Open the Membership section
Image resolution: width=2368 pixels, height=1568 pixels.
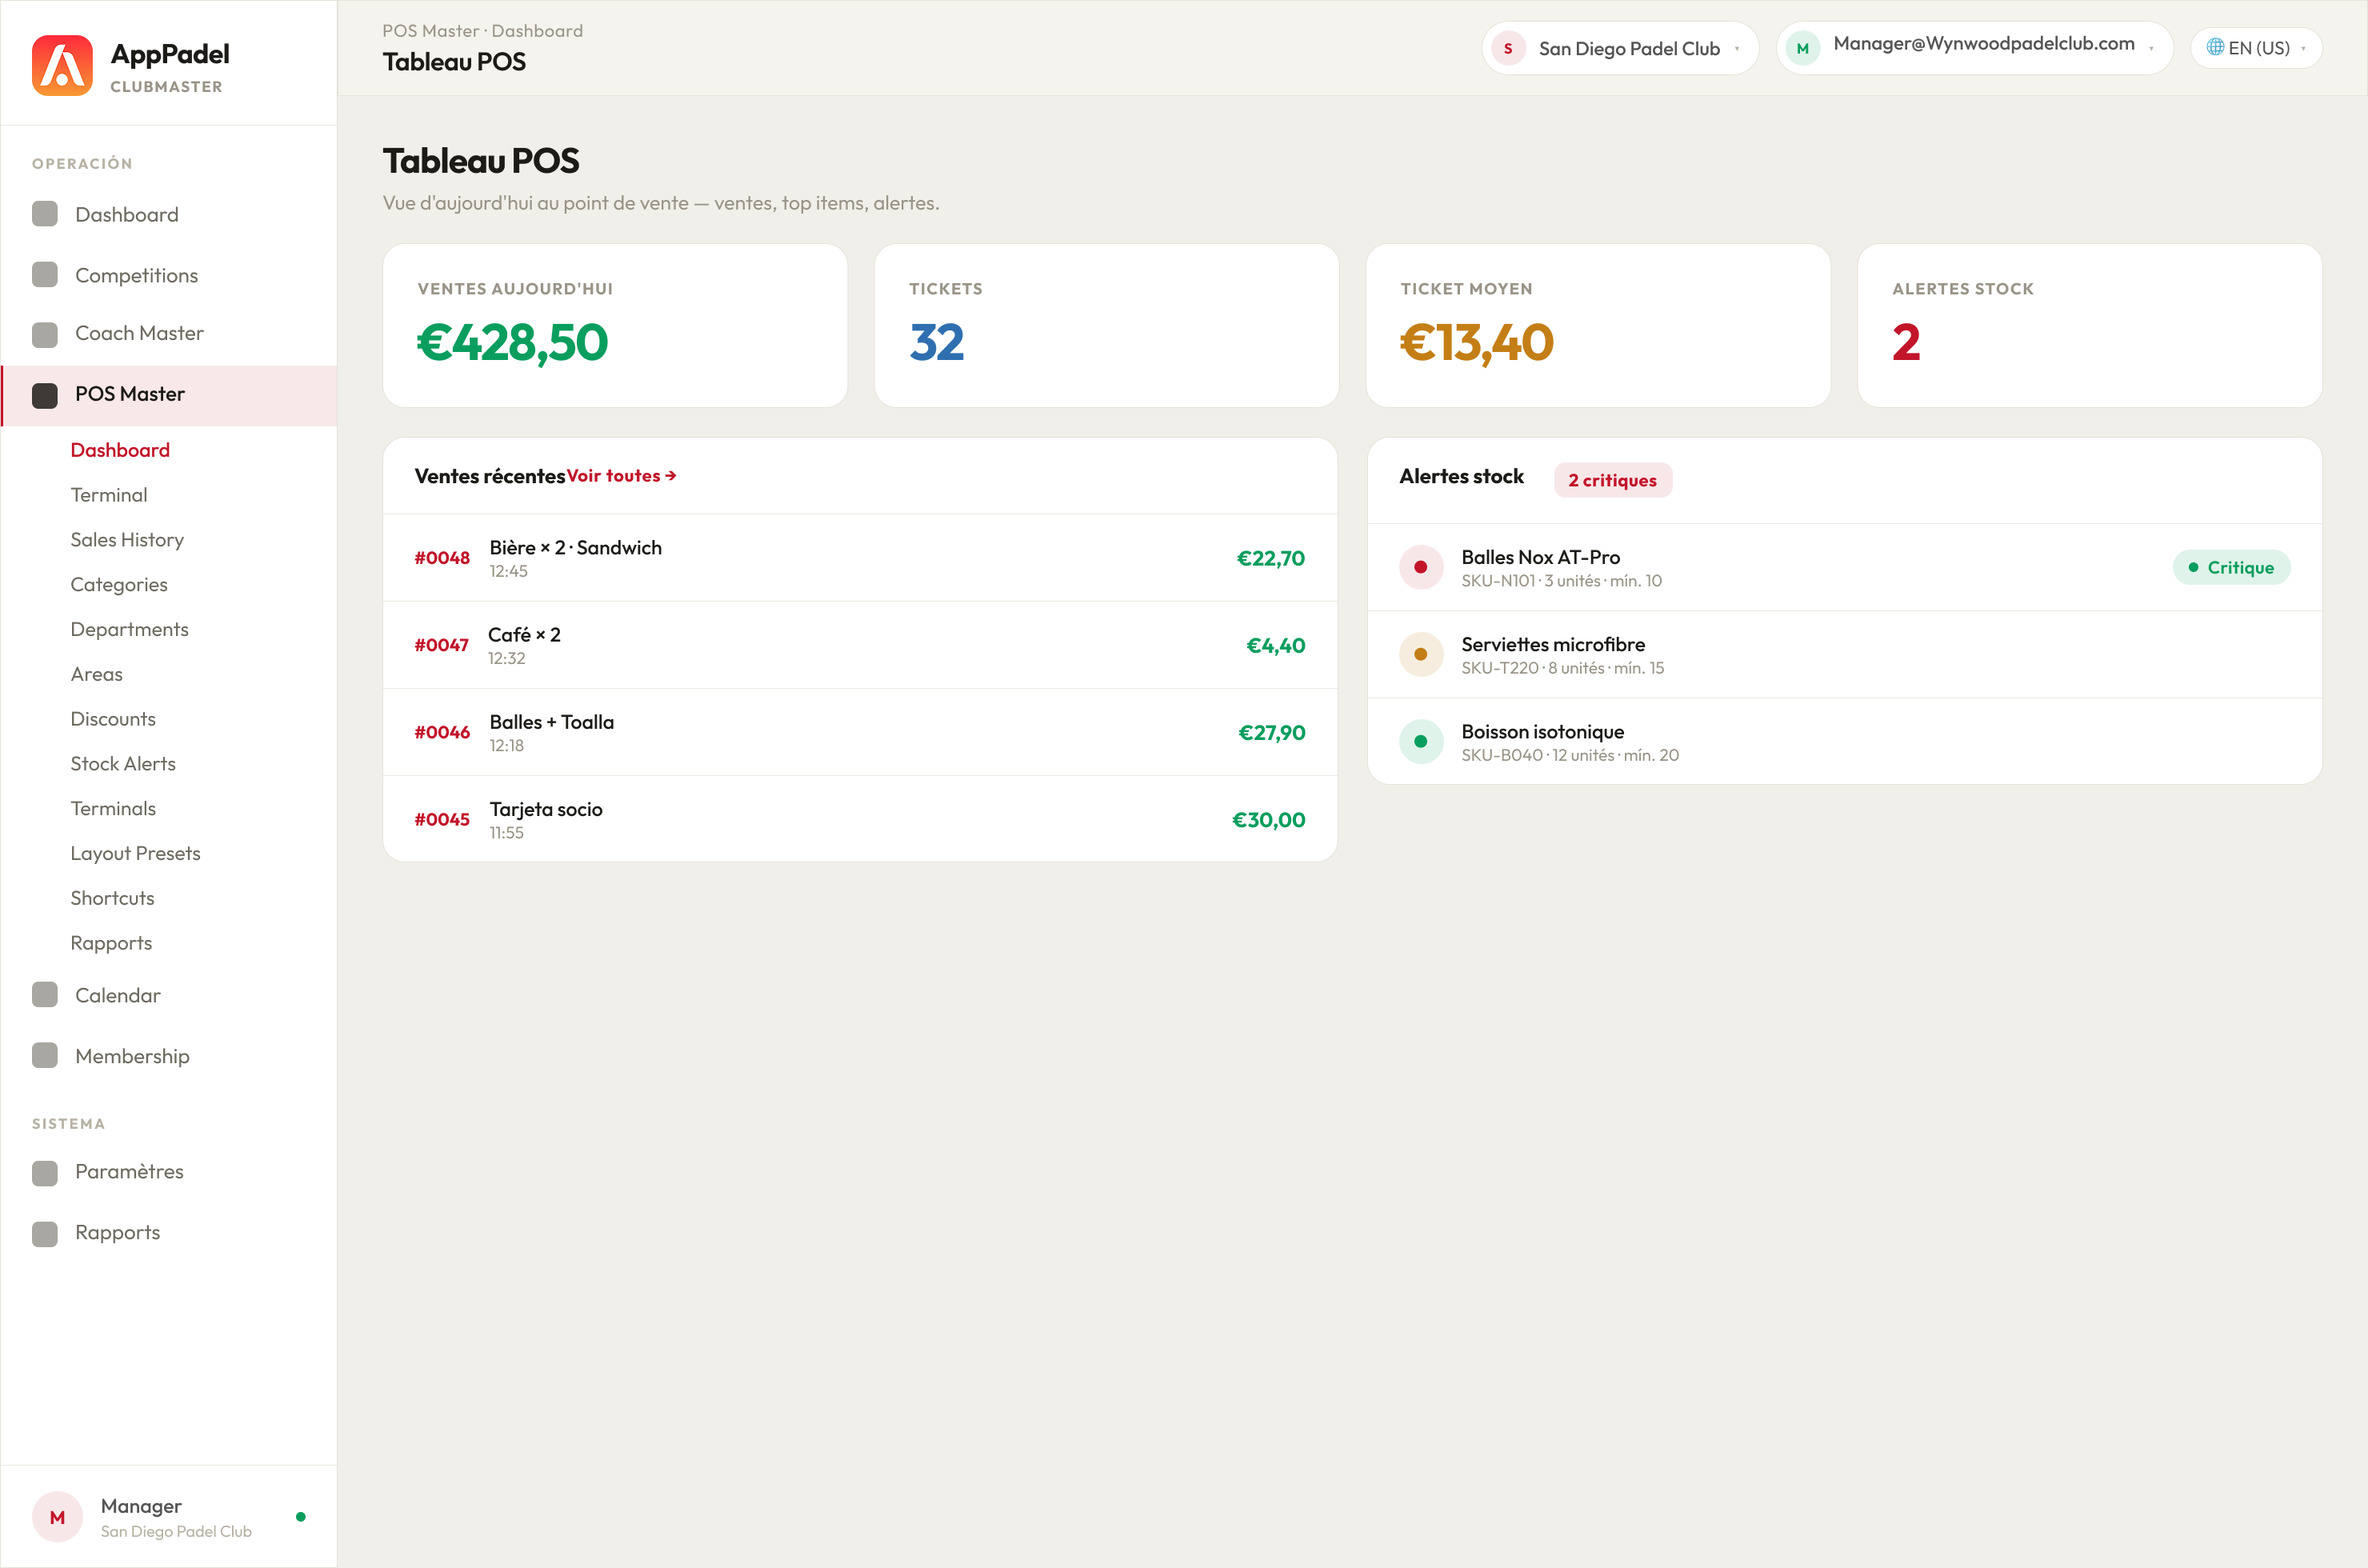pos(168,1056)
